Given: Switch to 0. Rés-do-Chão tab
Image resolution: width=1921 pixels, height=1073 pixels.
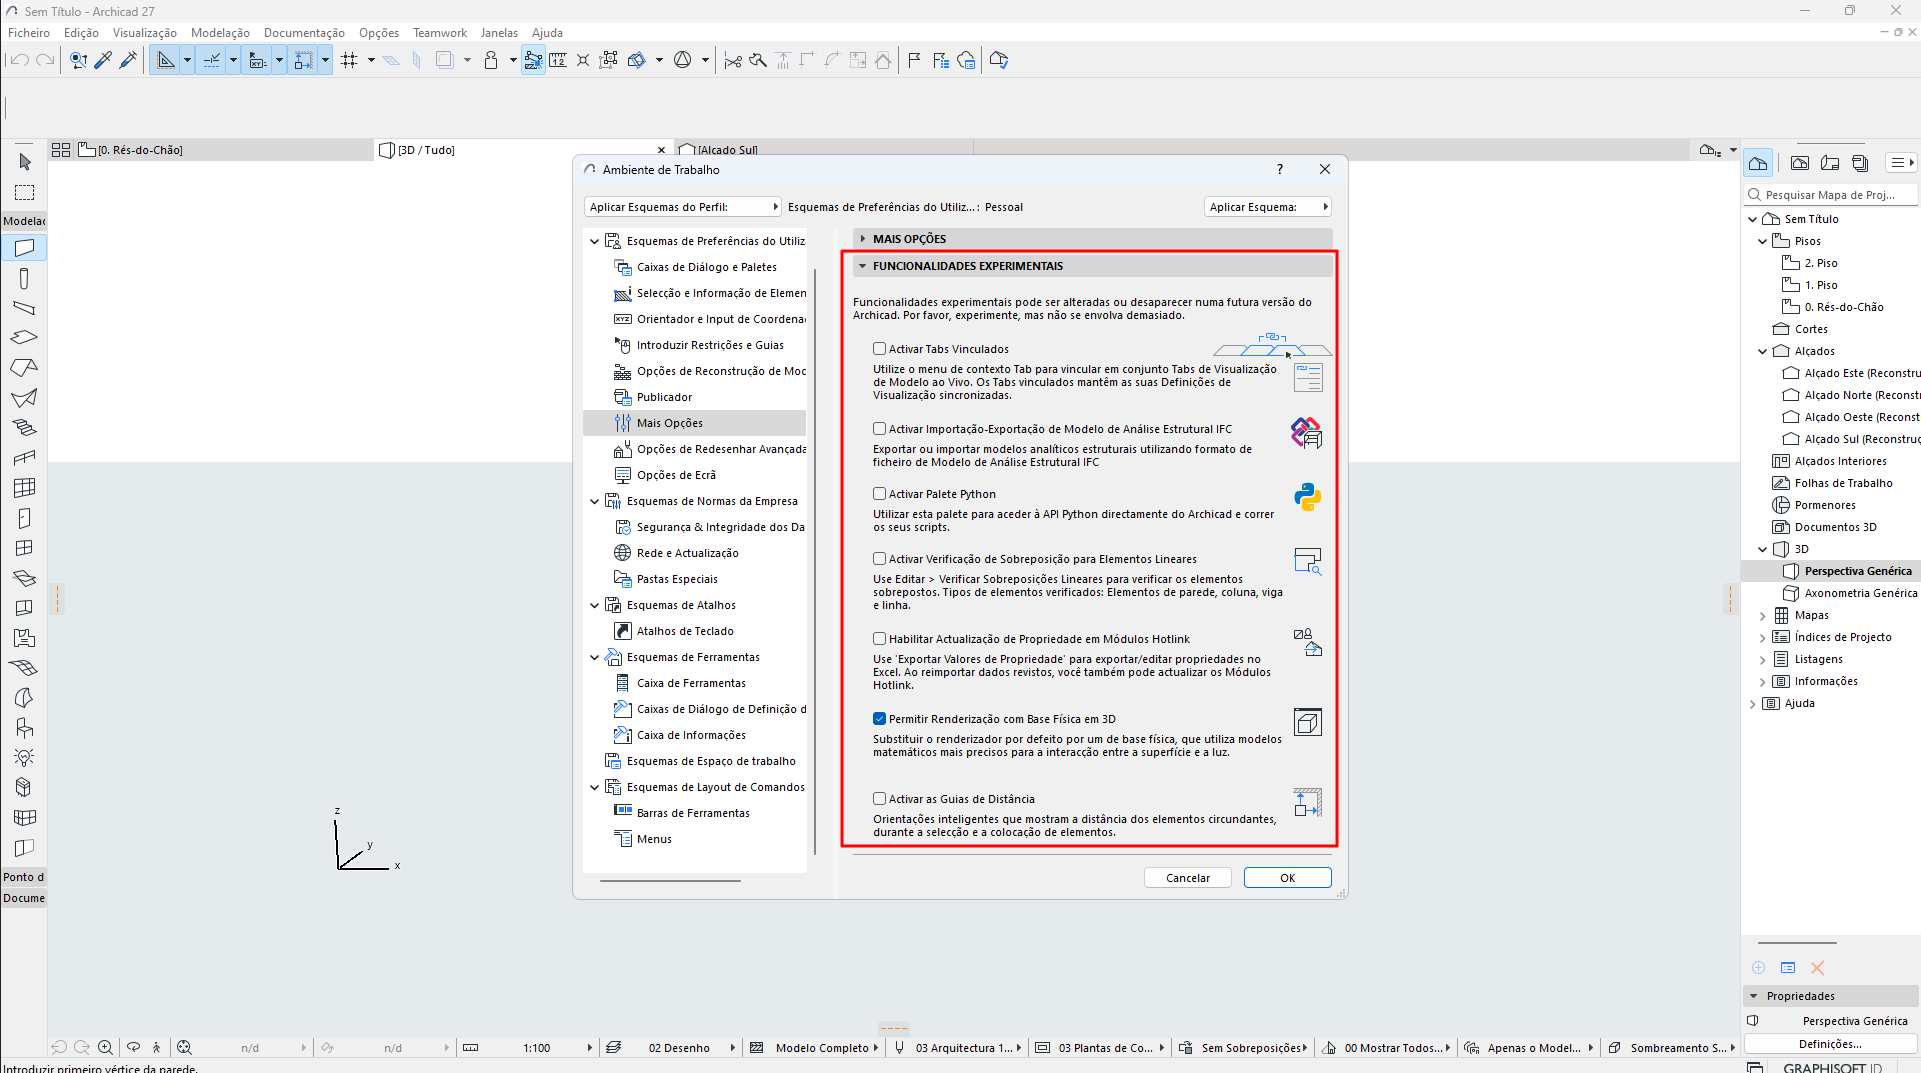Looking at the screenshot, I should 224,150.
